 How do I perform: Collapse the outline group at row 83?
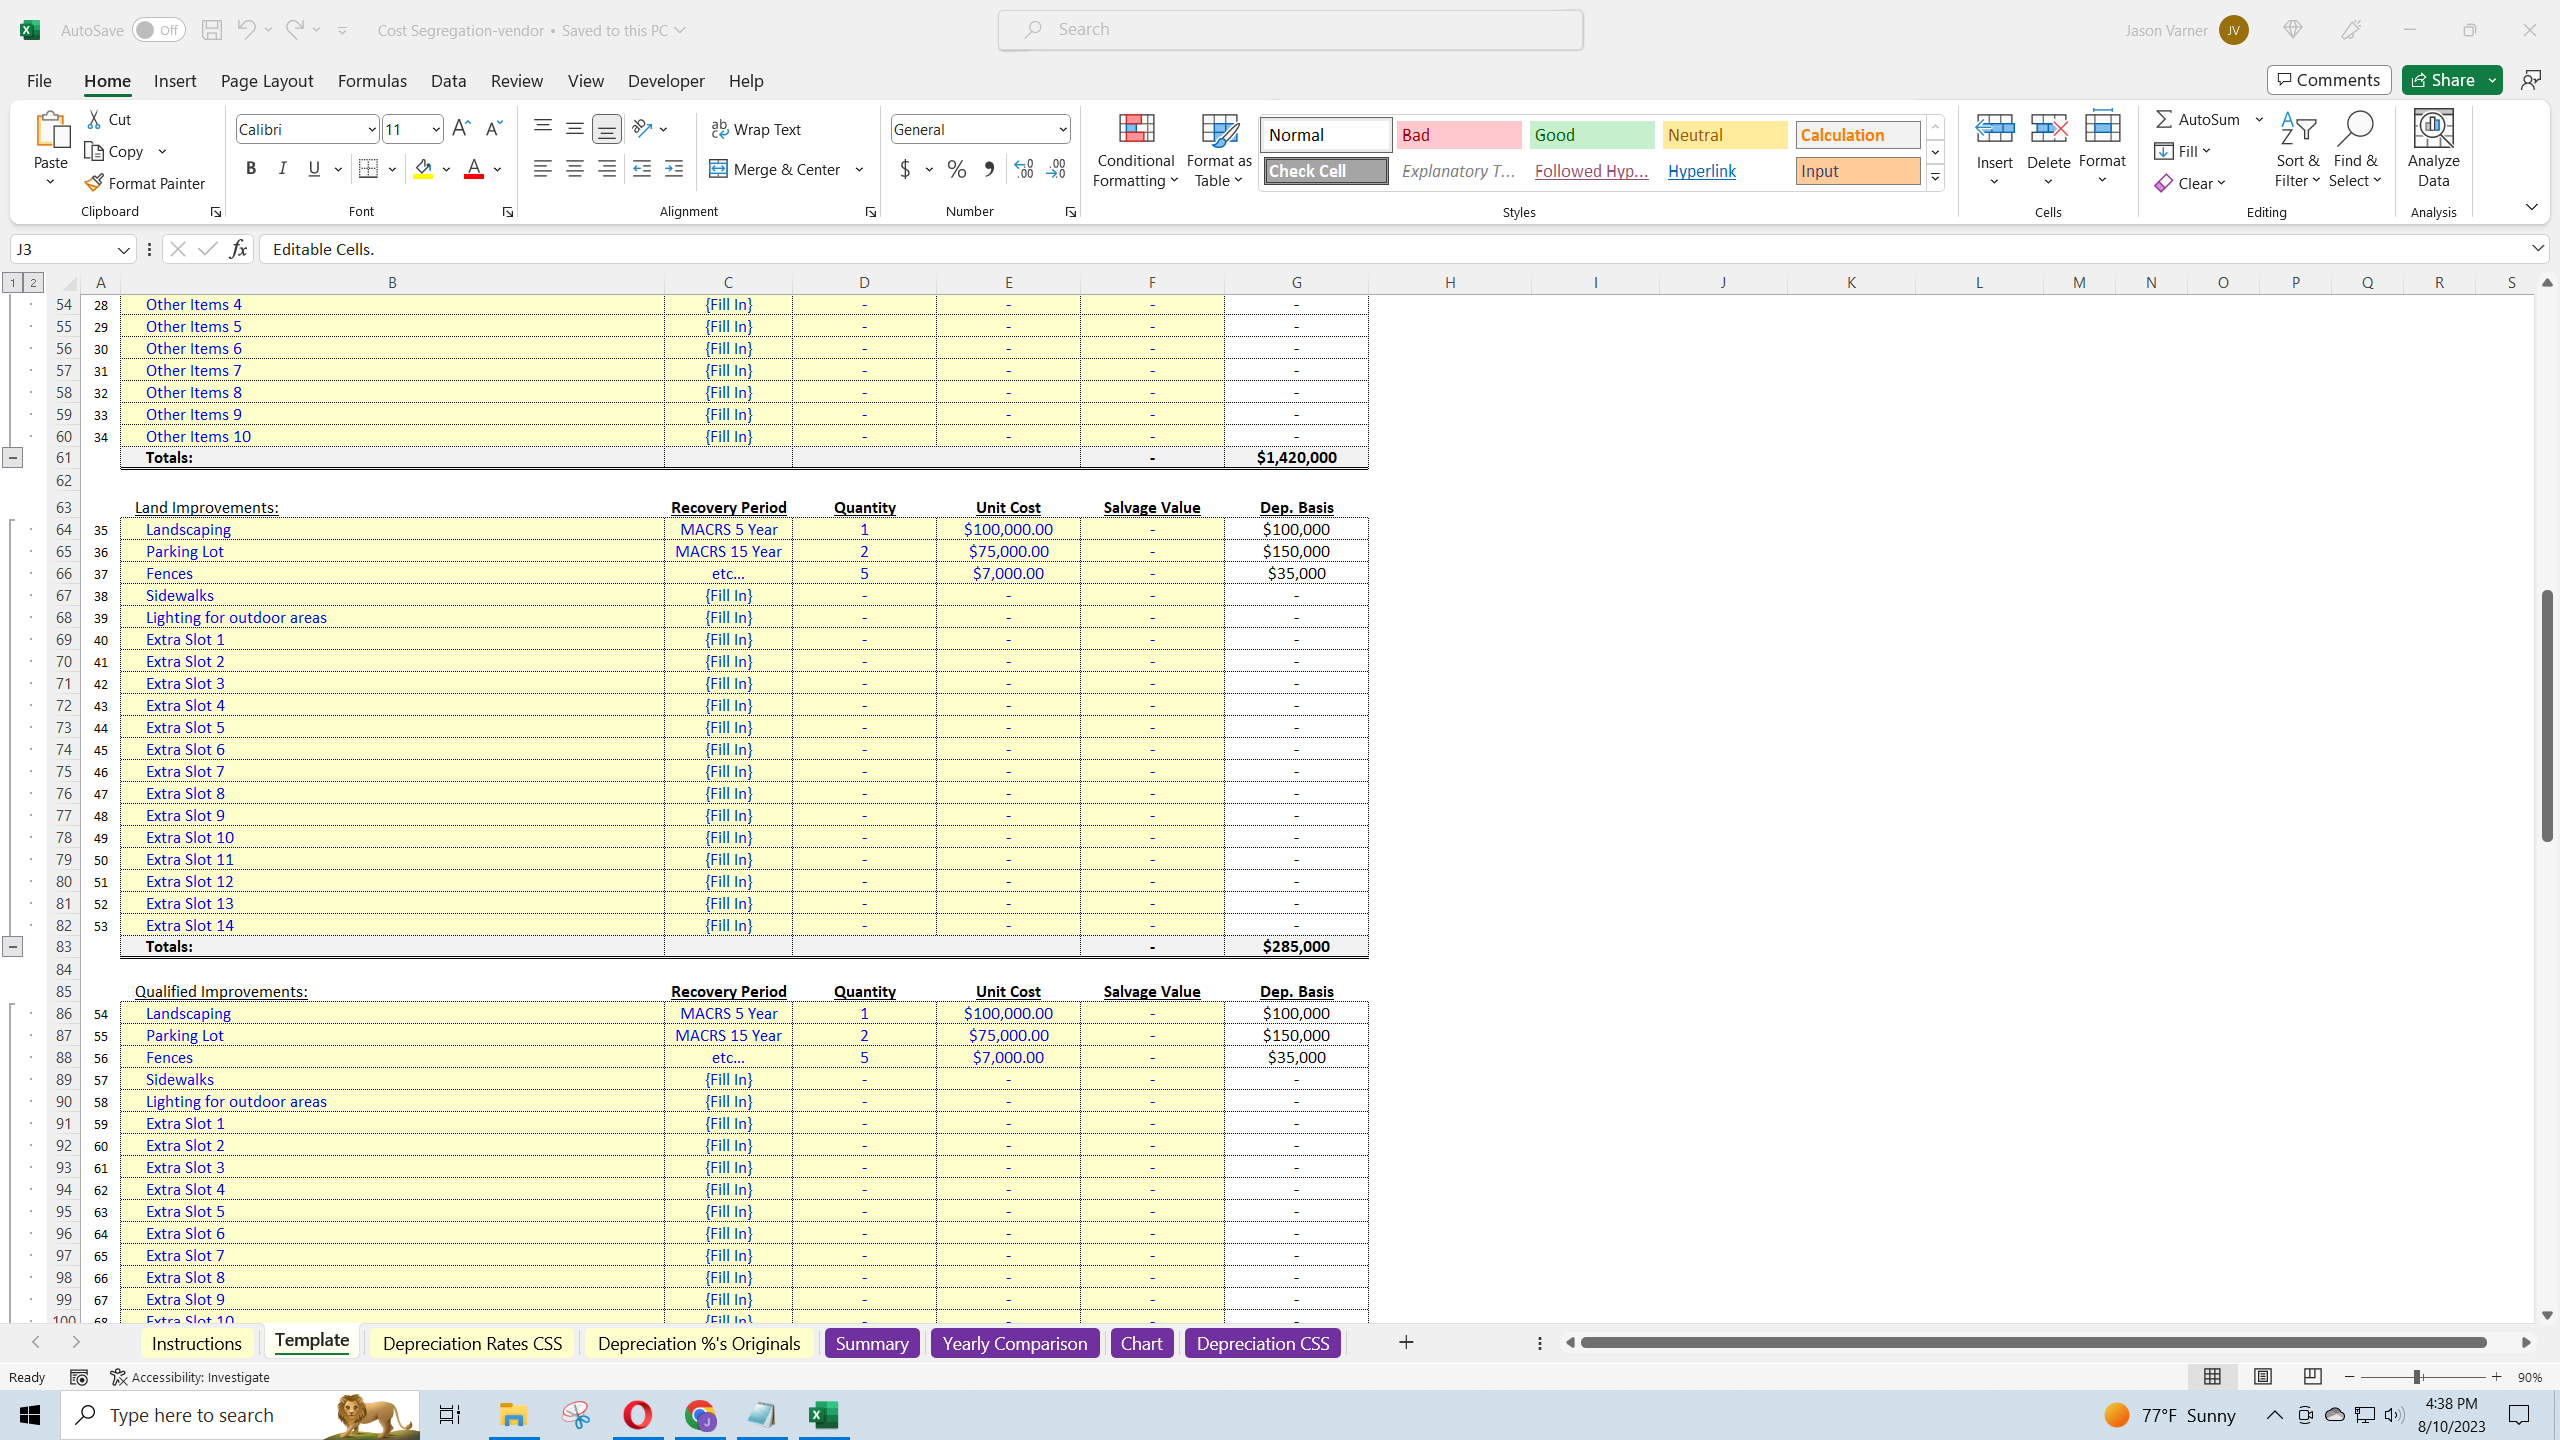point(12,946)
